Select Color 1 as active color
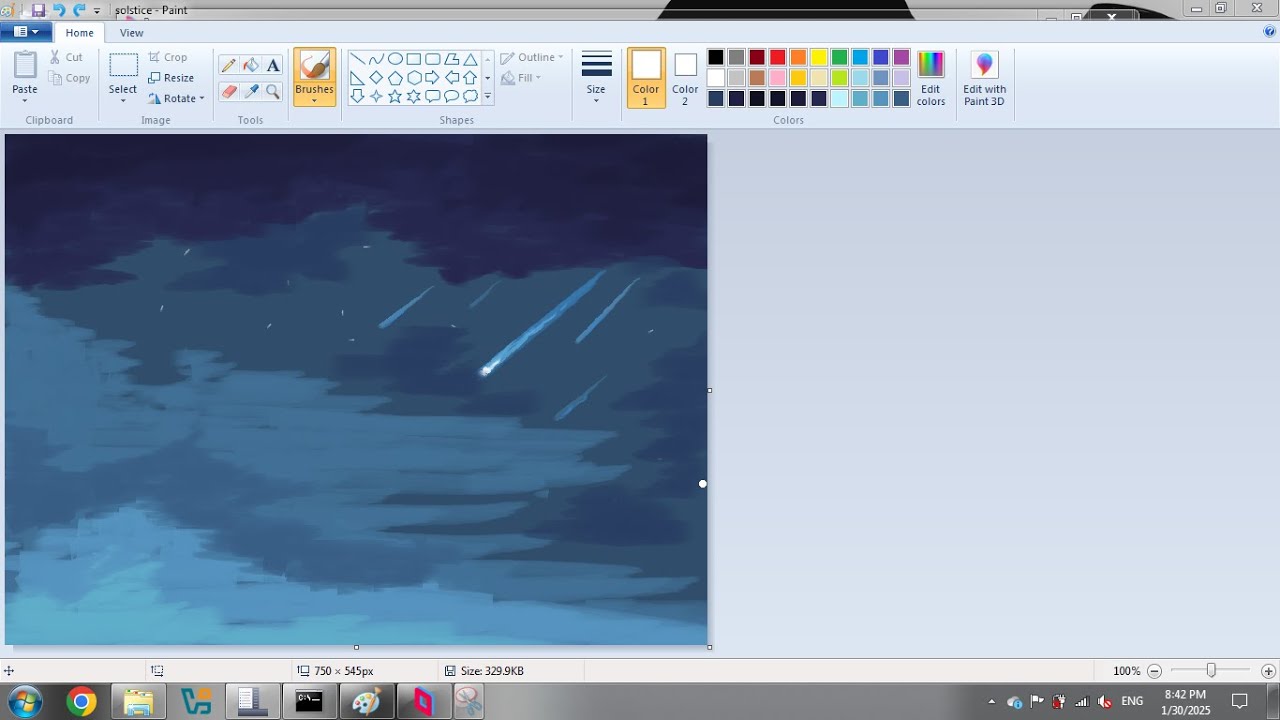 (646, 78)
